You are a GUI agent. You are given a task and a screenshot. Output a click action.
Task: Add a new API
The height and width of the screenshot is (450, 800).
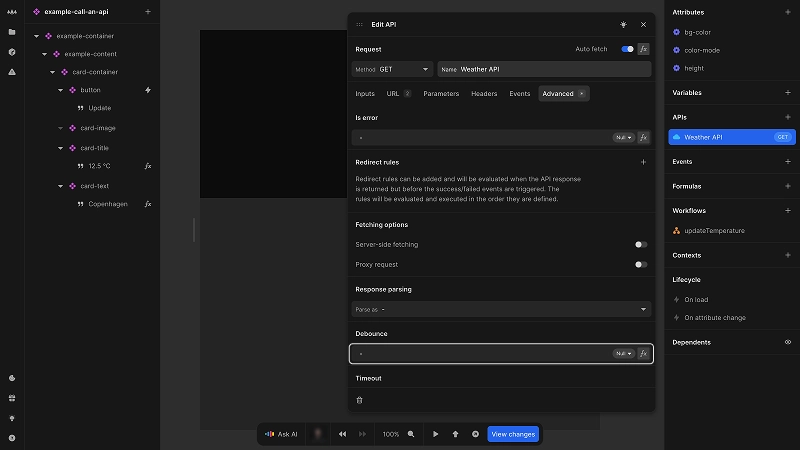pyautogui.click(x=787, y=117)
